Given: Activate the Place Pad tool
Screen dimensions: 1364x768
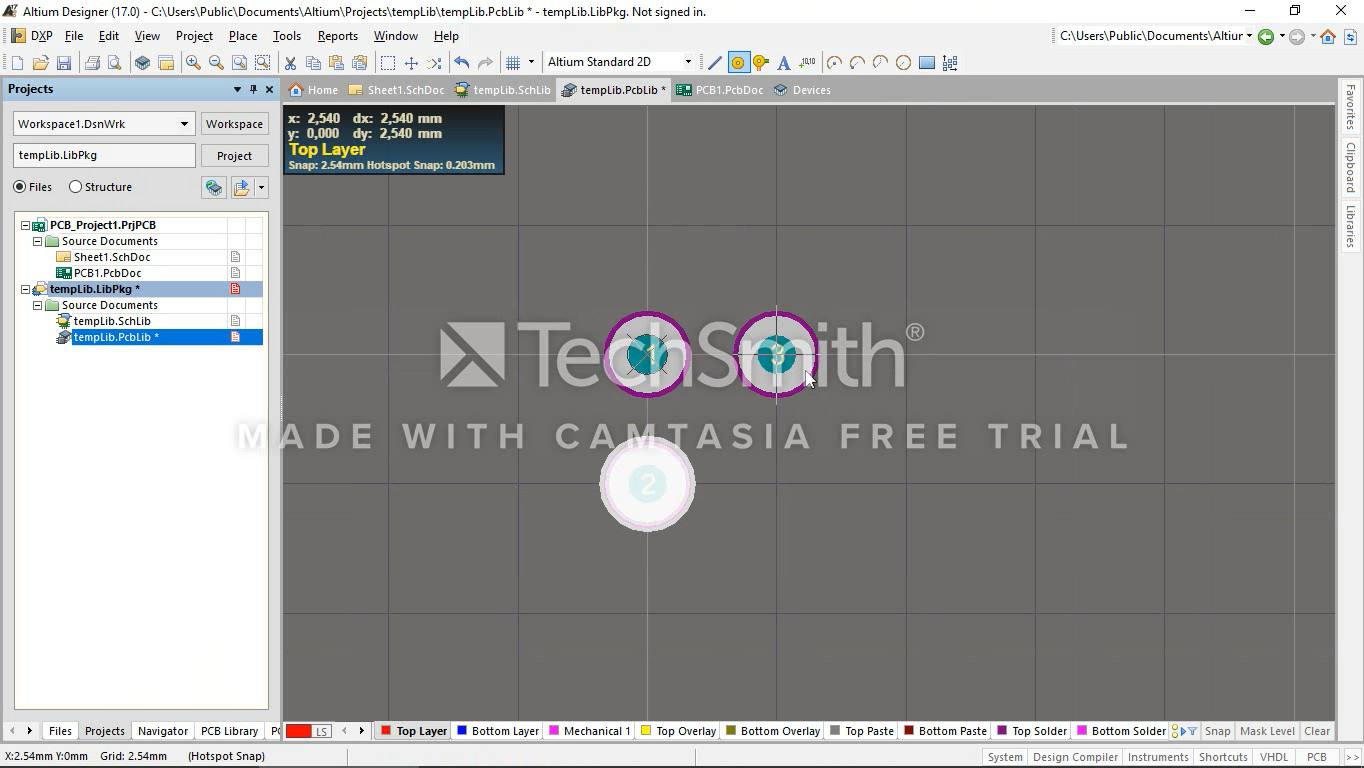Looking at the screenshot, I should click(738, 63).
